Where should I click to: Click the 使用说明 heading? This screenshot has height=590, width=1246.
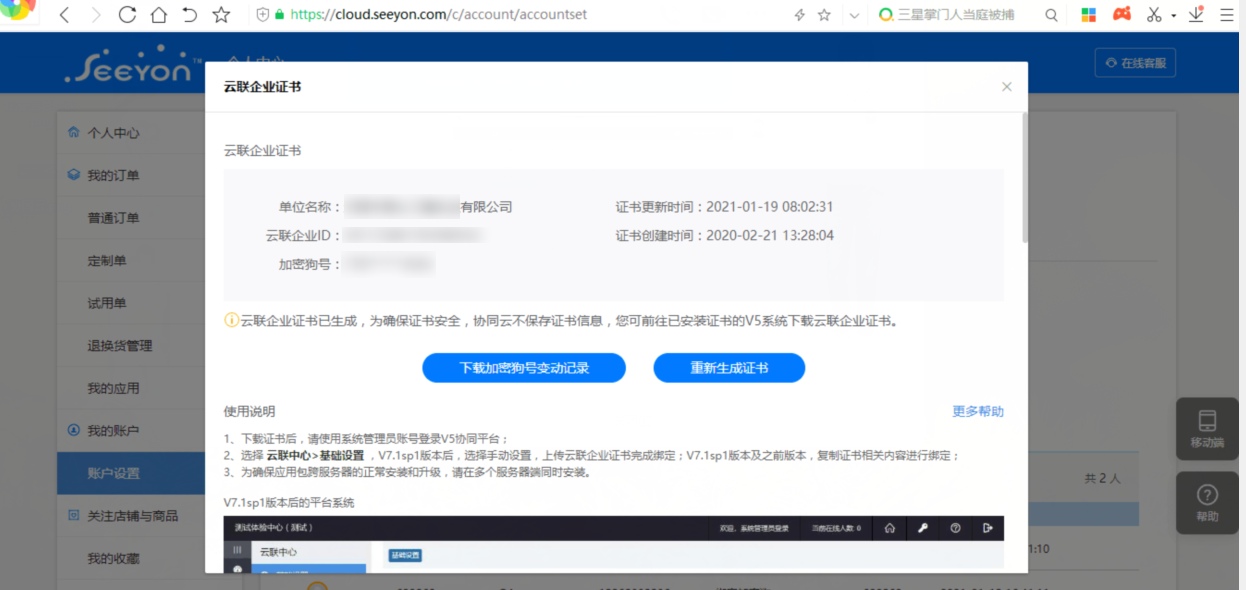click(x=249, y=412)
